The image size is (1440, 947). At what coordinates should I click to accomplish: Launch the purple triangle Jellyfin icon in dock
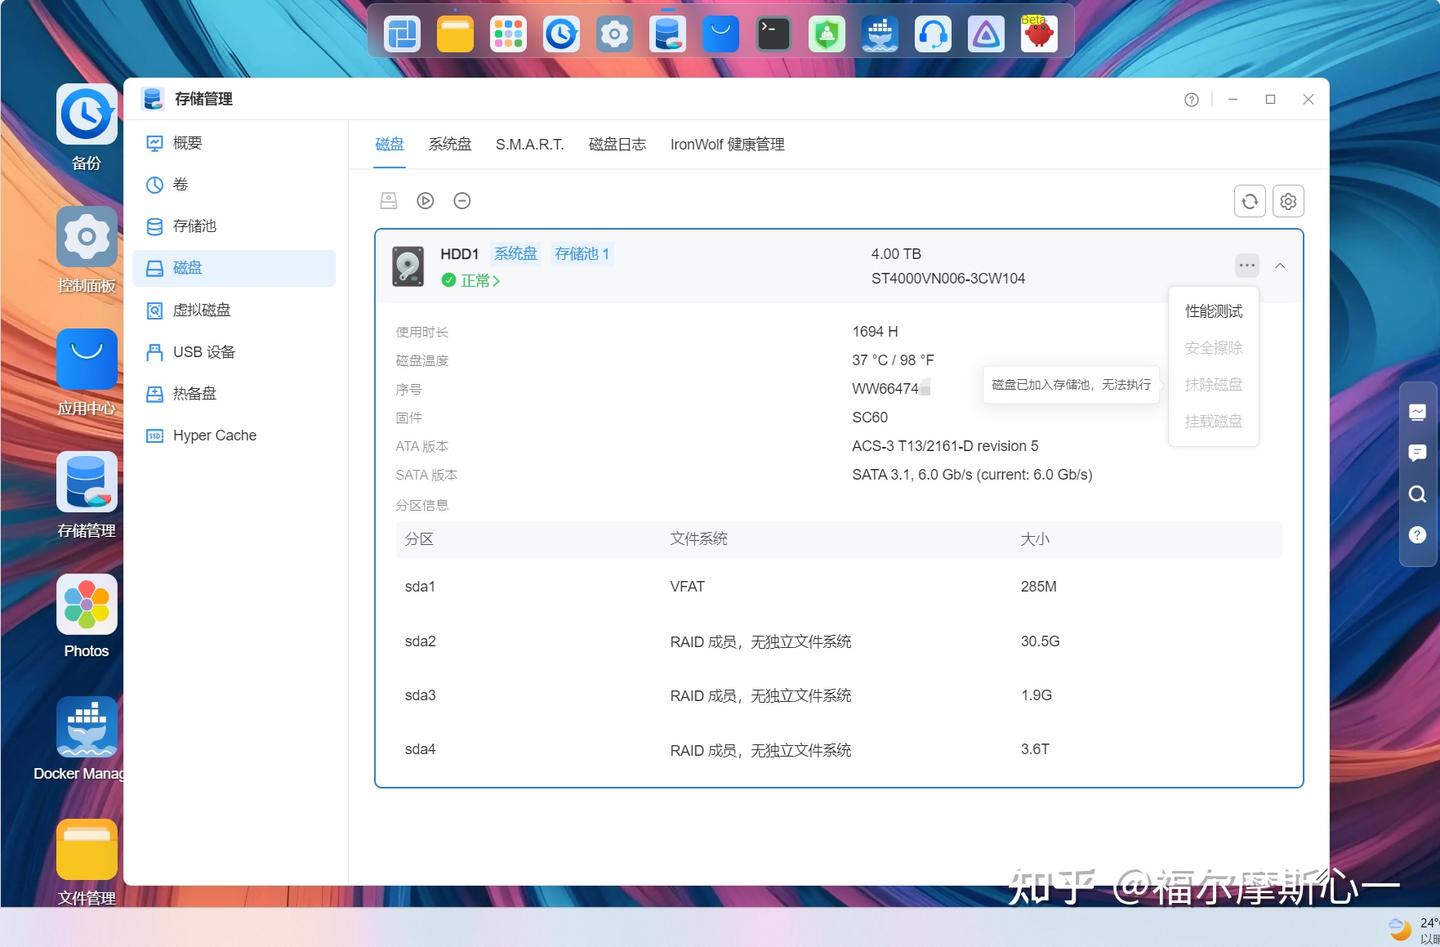point(985,34)
